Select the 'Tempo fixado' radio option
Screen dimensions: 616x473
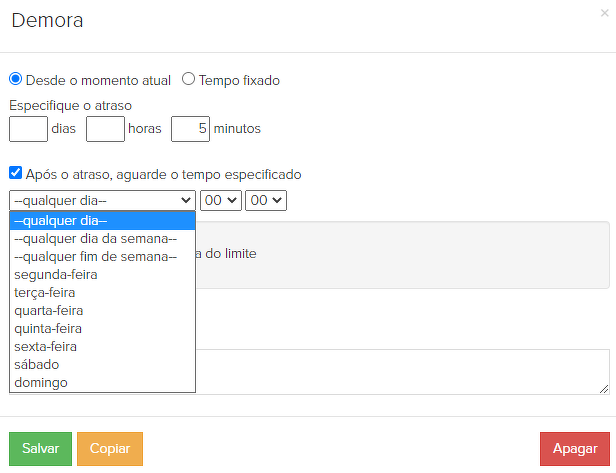pyautogui.click(x=188, y=80)
